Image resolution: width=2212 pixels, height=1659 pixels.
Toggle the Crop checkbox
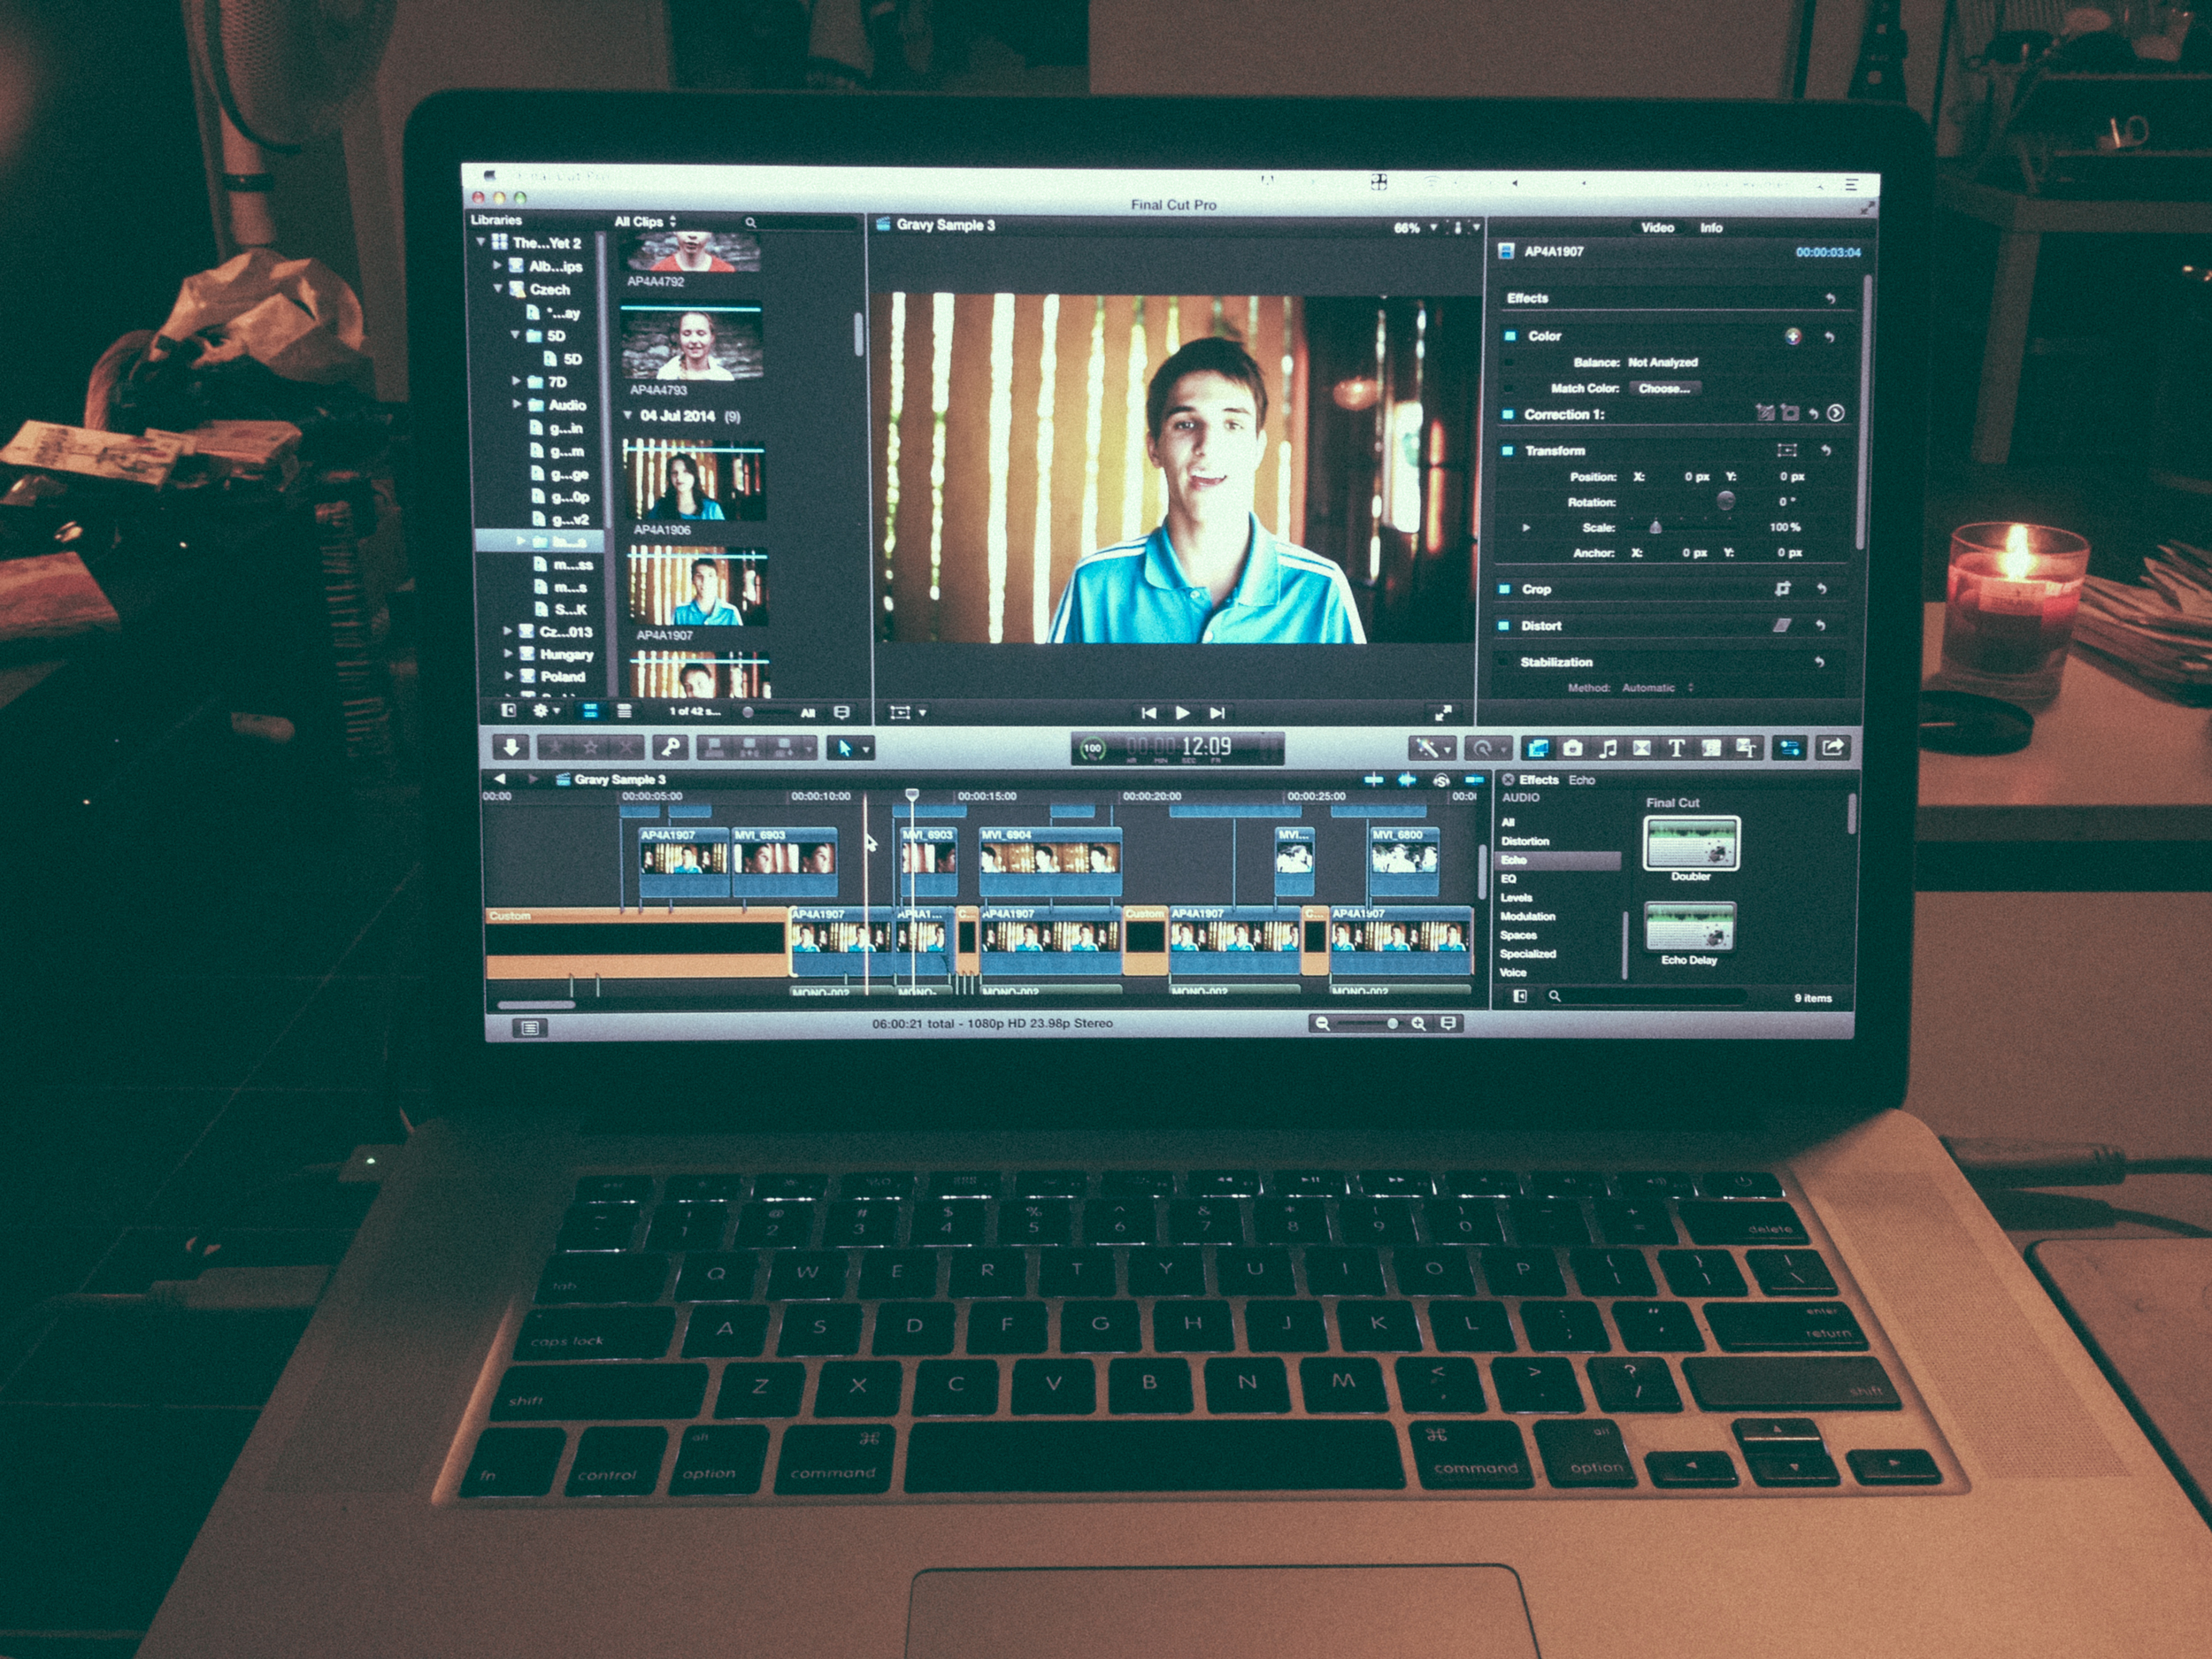(1505, 589)
